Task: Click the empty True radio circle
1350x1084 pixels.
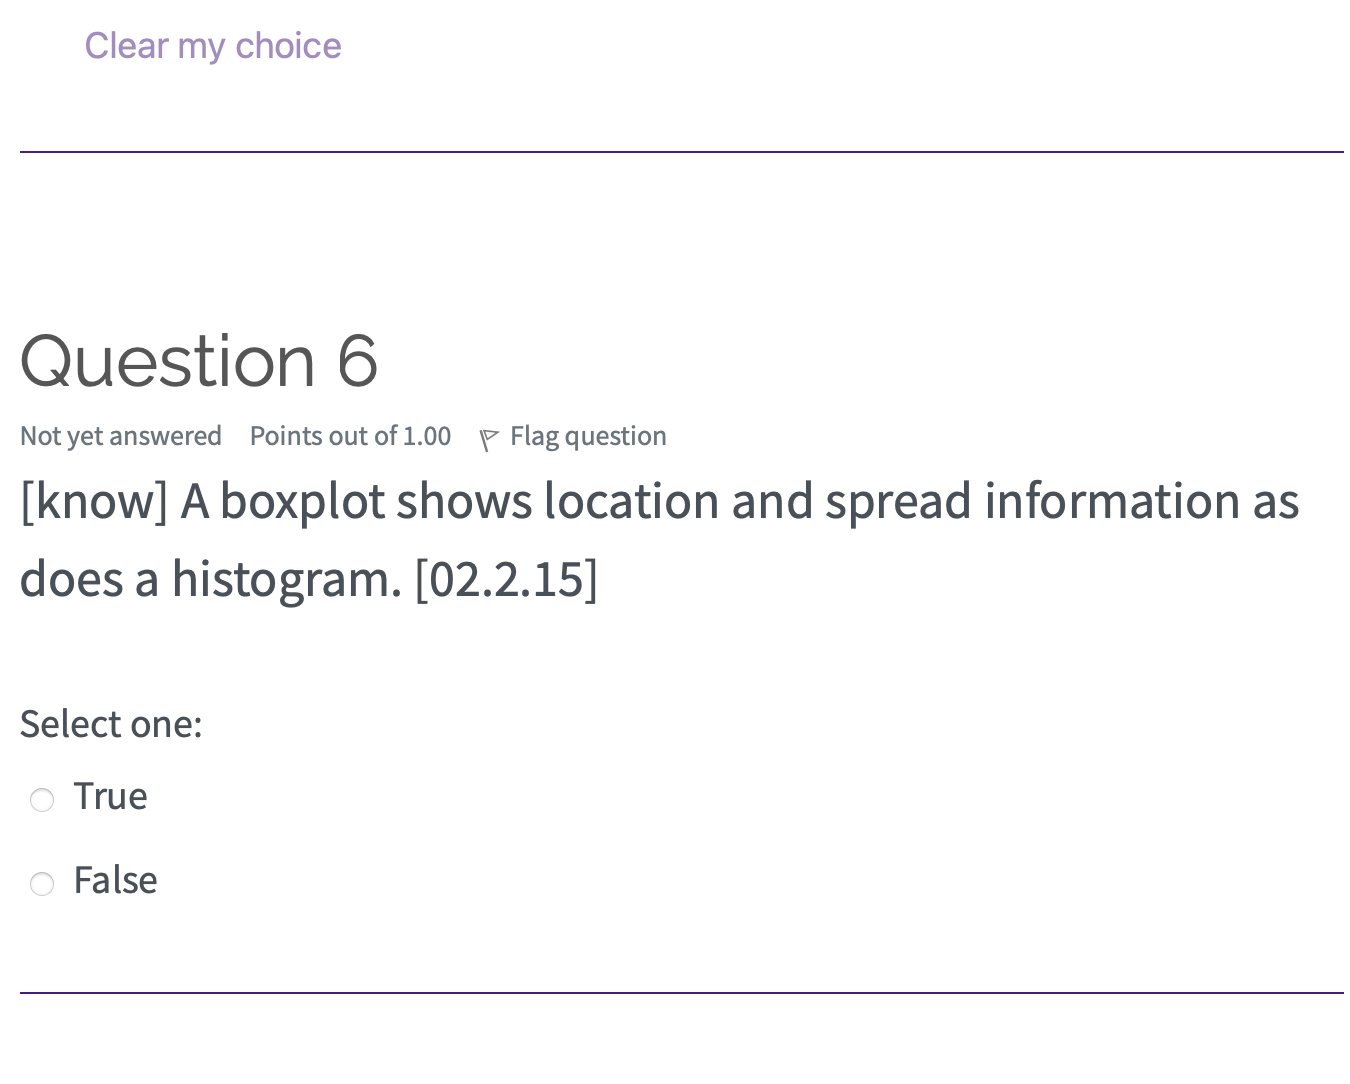Action: point(42,800)
